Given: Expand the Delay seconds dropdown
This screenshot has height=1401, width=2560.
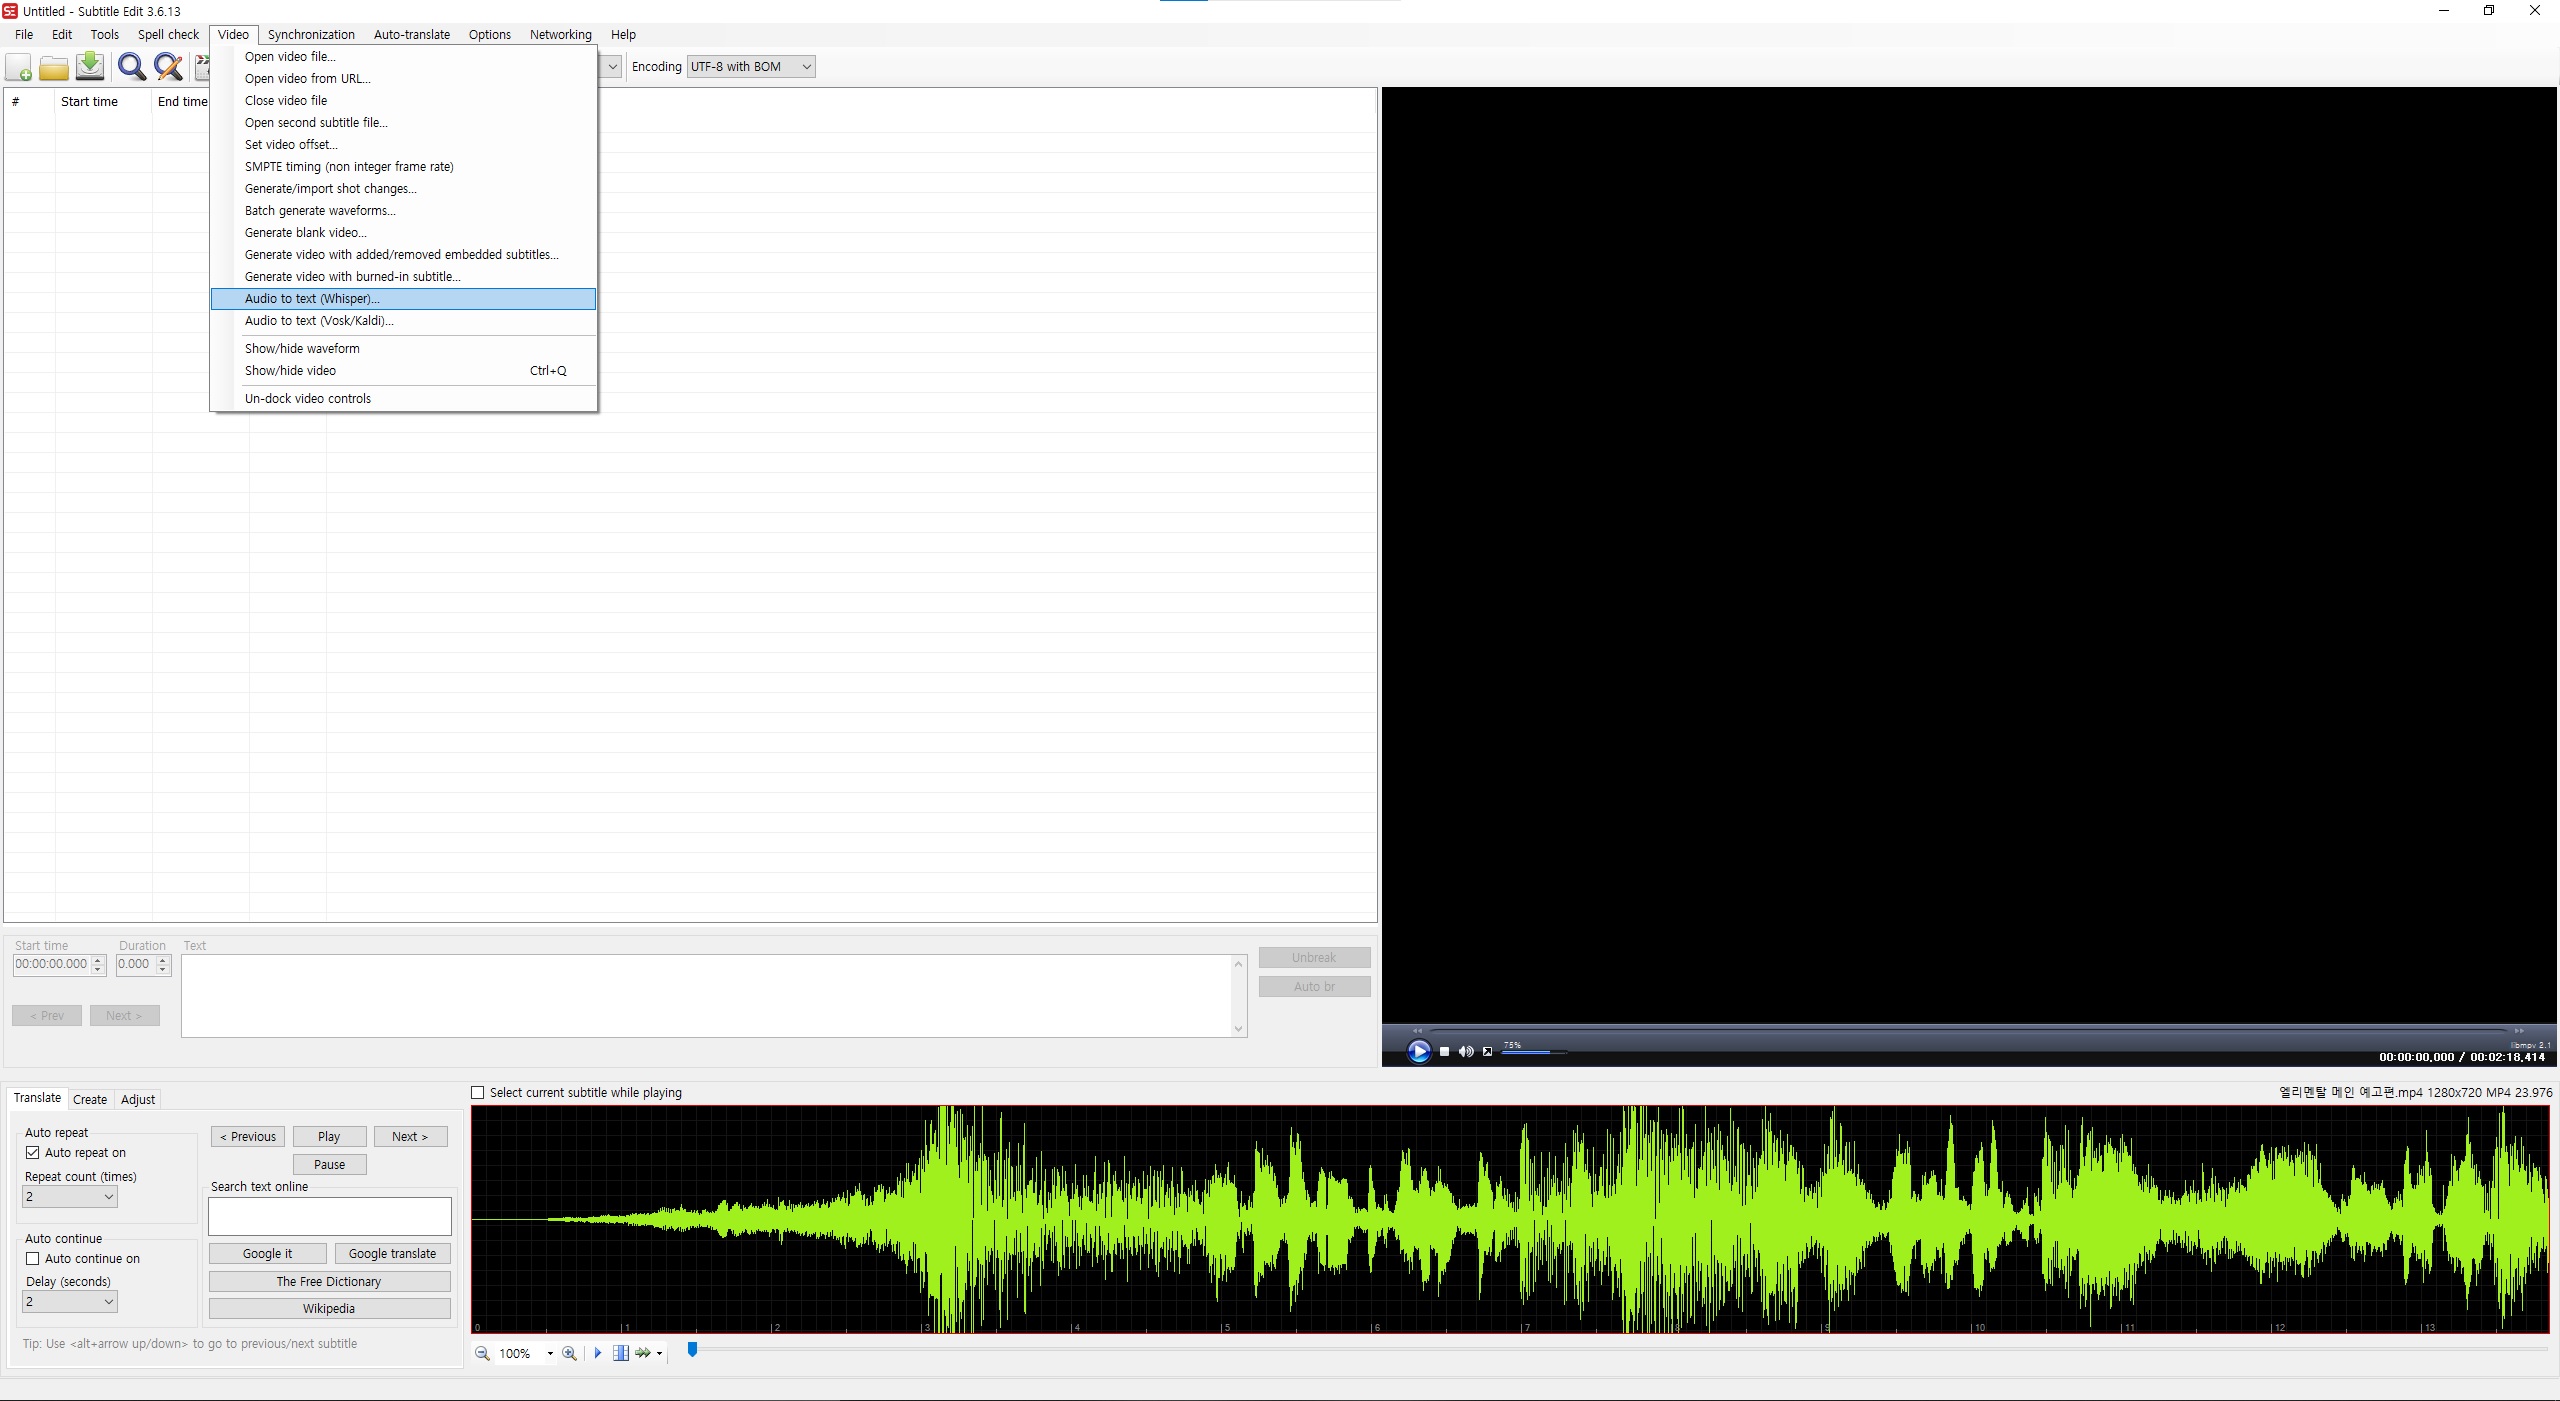Looking at the screenshot, I should (70, 1301).
